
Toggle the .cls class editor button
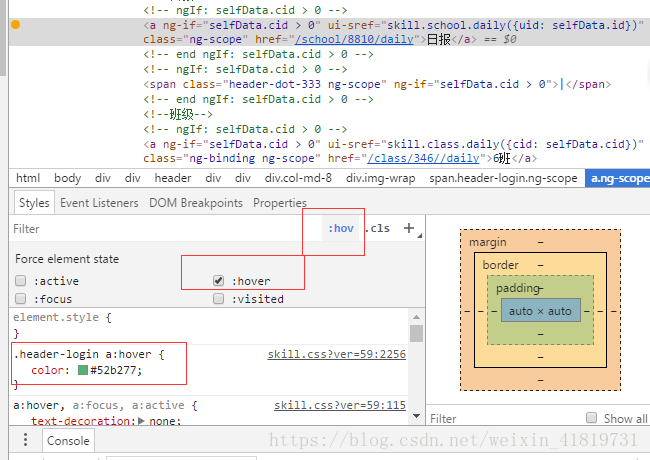pyautogui.click(x=378, y=228)
